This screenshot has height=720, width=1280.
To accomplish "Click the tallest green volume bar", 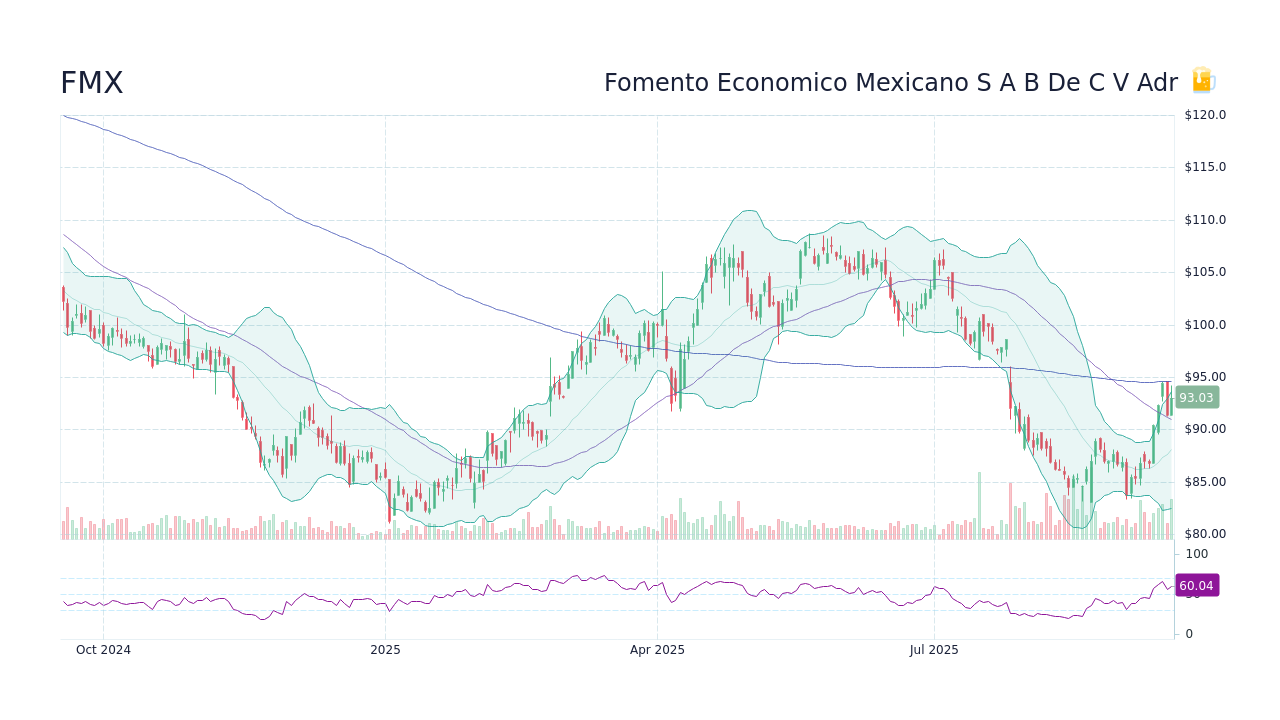I will 978,505.
